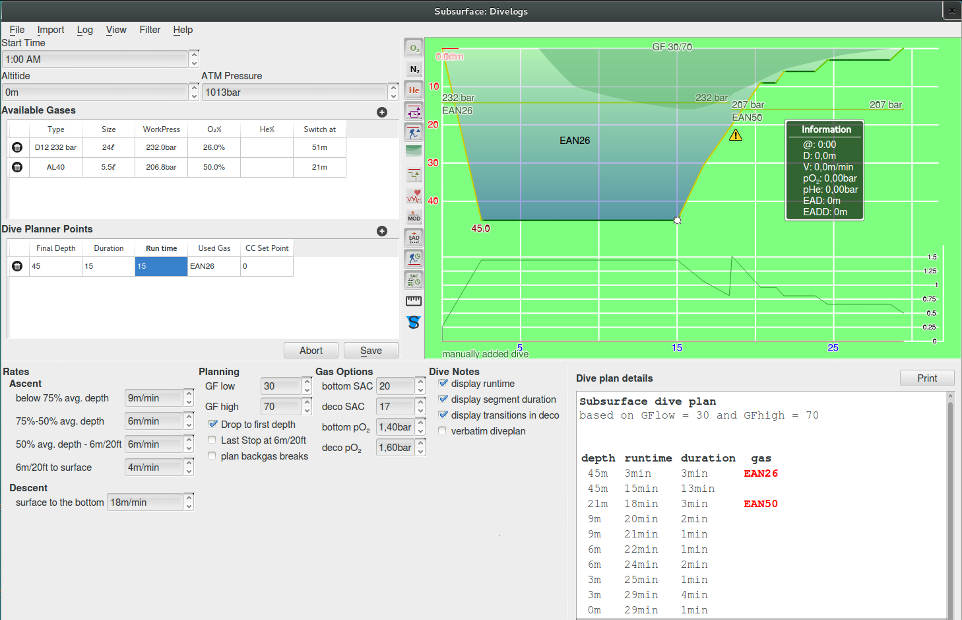Click the 232.0bar WorkPress cell
962x620 pixels.
[x=161, y=147]
